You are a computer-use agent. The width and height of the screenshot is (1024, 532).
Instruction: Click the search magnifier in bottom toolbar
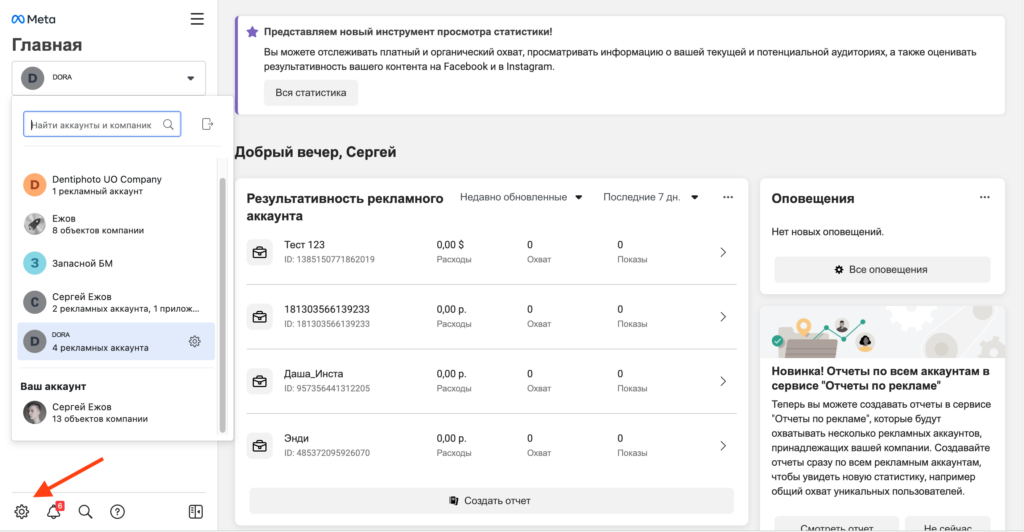point(86,512)
